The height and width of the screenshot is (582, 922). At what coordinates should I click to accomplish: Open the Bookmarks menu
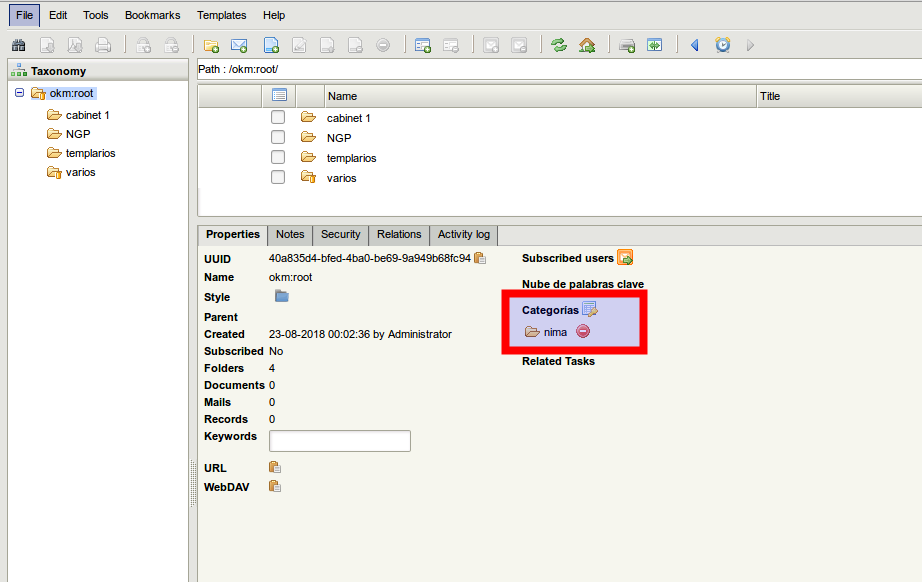(x=152, y=15)
